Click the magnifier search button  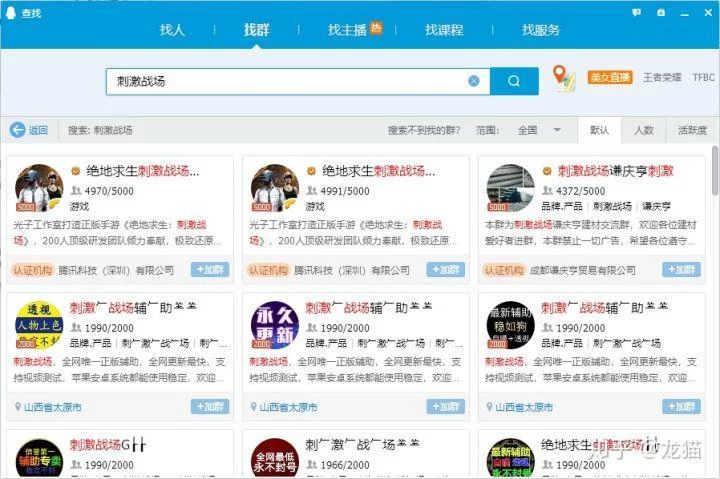click(513, 81)
